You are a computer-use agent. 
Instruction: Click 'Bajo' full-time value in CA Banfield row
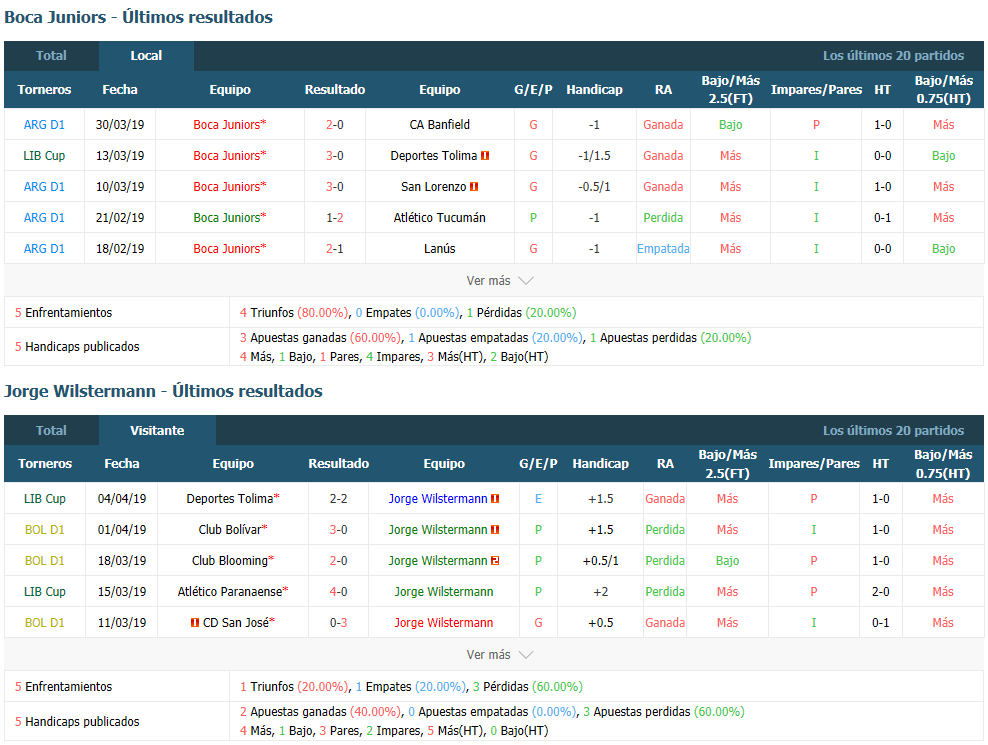click(x=730, y=125)
